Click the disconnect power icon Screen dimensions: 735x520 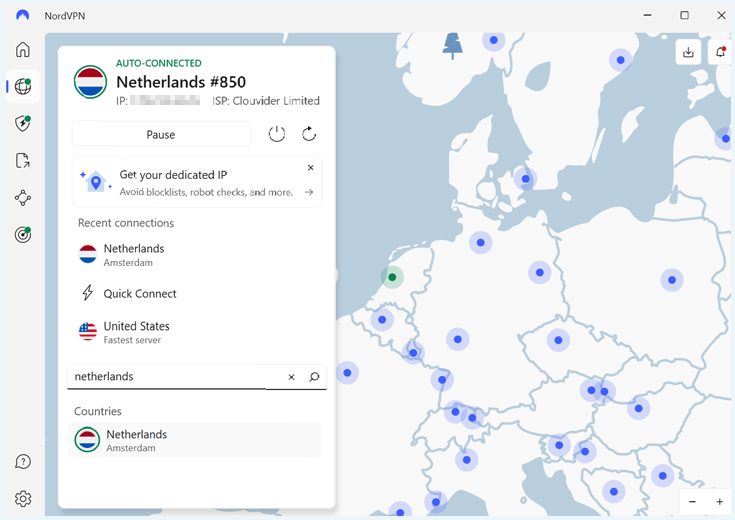pos(277,134)
